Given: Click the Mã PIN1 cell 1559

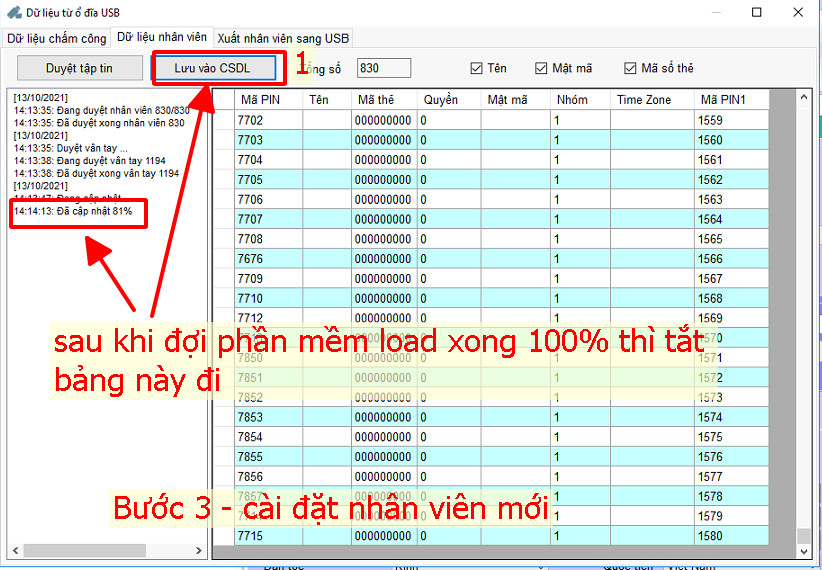Looking at the screenshot, I should tap(731, 120).
